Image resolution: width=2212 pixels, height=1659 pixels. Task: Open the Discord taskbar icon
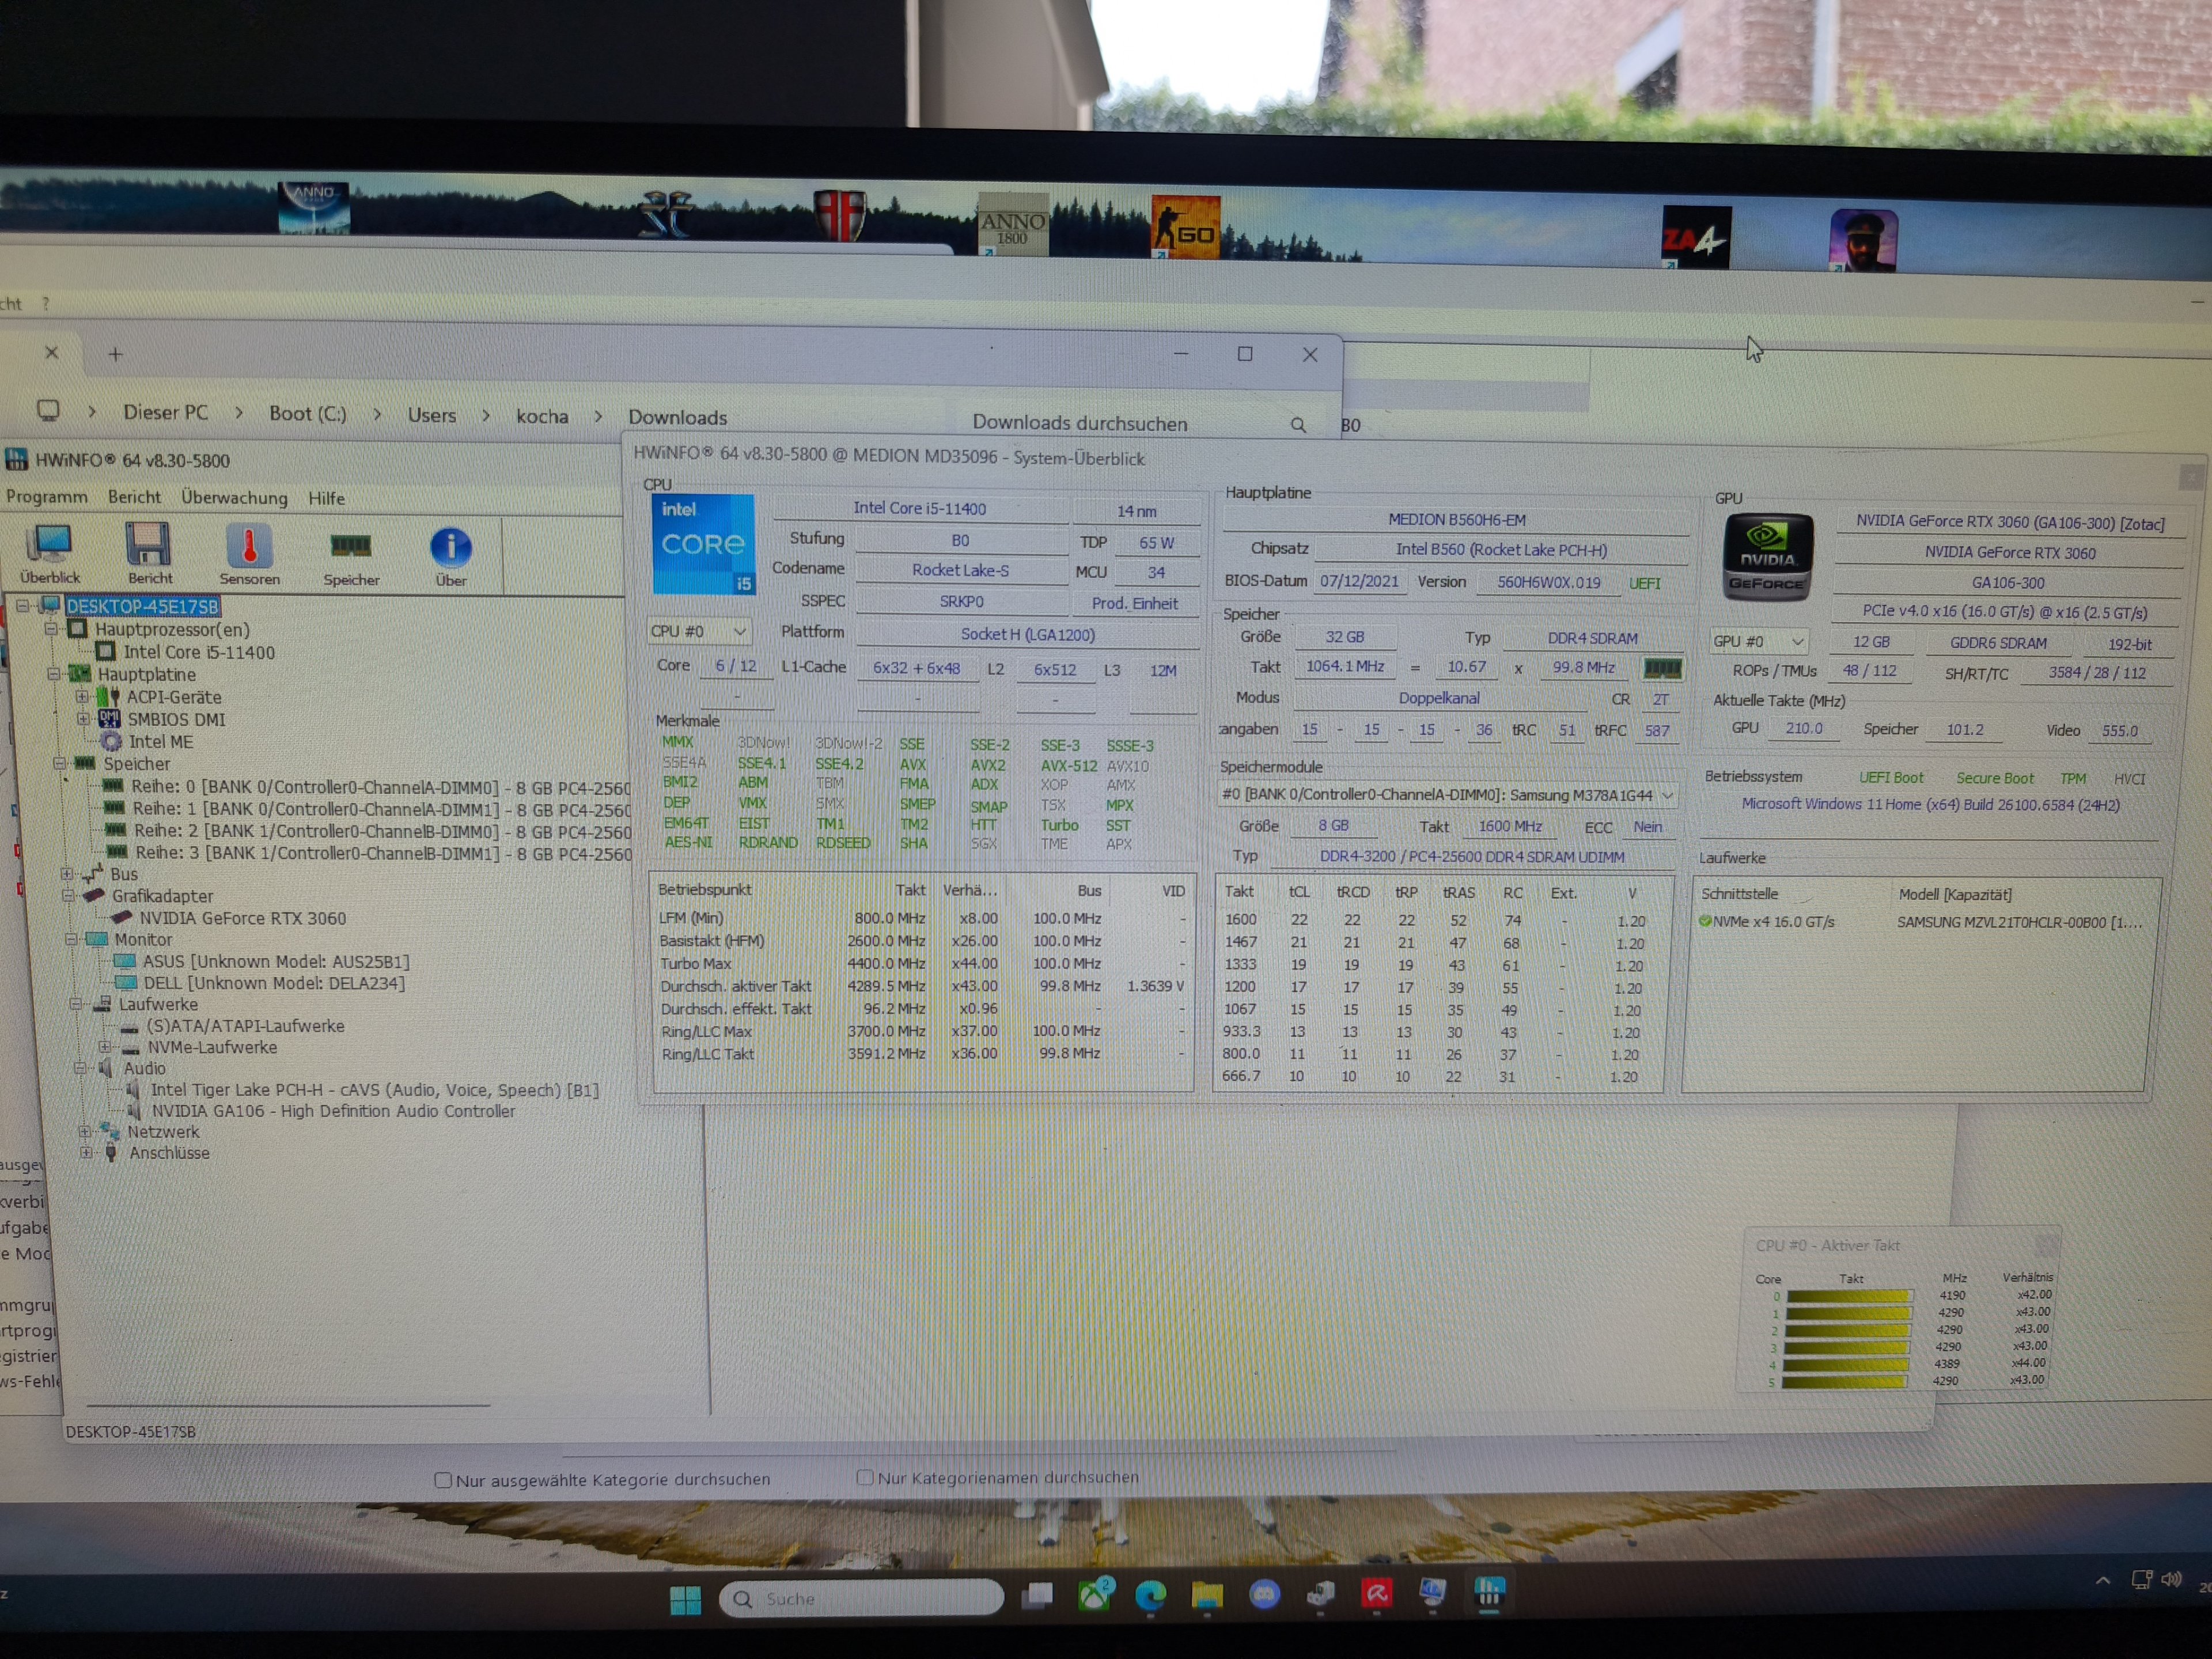(1264, 1594)
